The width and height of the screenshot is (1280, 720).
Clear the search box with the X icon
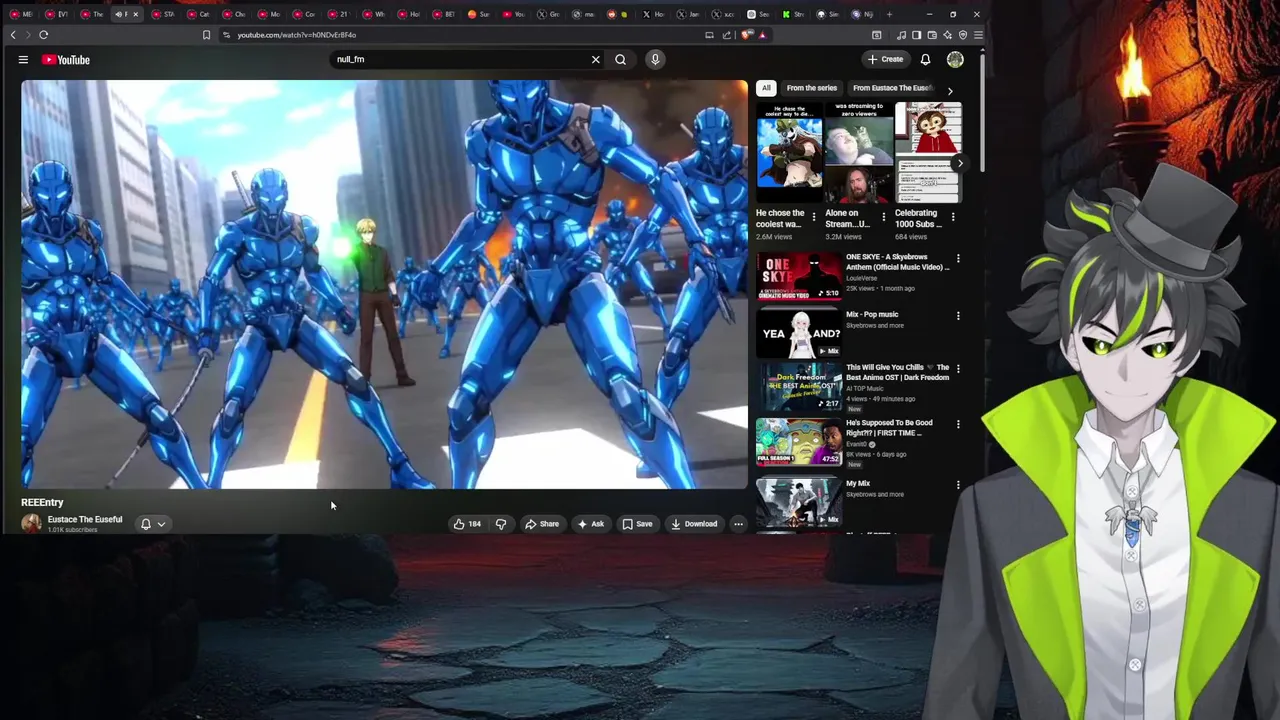click(x=596, y=59)
